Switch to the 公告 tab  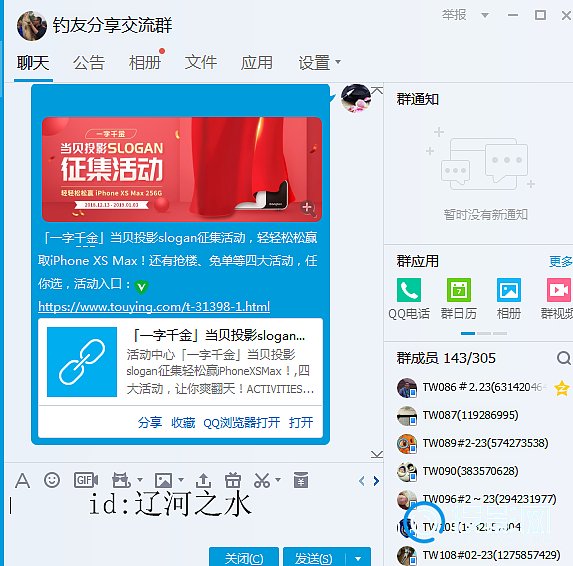(x=89, y=63)
